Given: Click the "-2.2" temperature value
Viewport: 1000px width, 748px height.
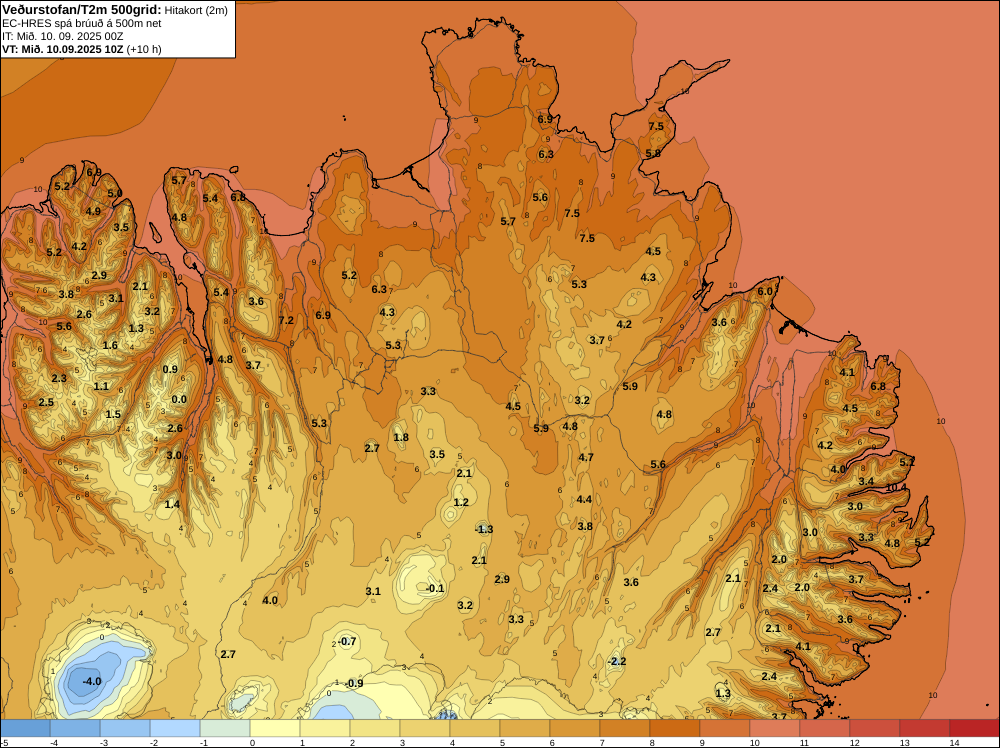Looking at the screenshot, I should coord(617,661).
